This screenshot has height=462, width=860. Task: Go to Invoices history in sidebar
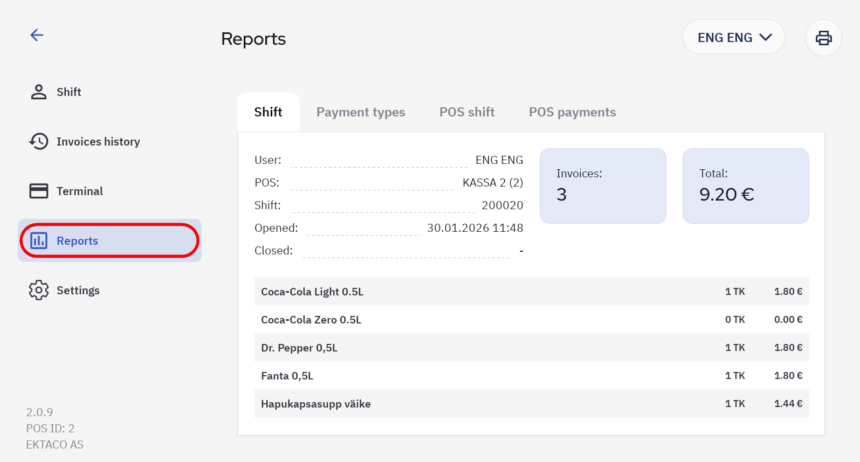(98, 142)
